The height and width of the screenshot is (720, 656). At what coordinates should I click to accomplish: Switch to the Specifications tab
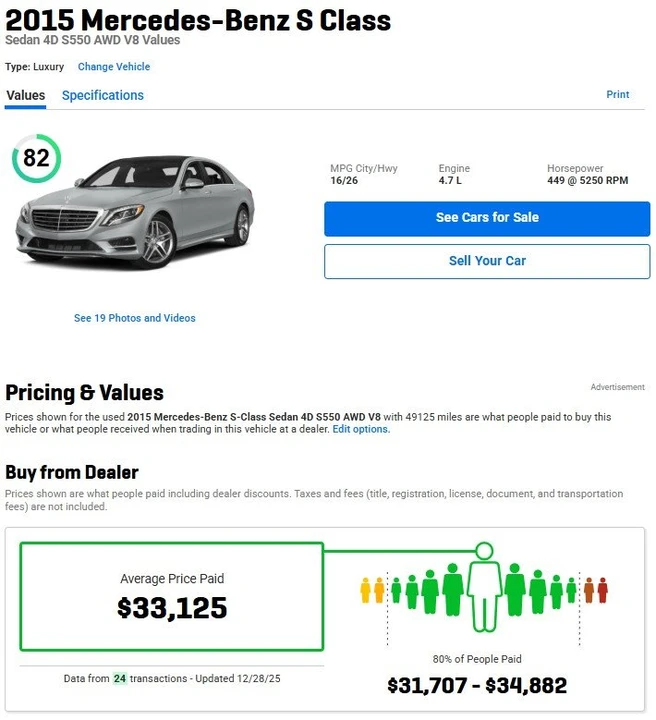[103, 95]
